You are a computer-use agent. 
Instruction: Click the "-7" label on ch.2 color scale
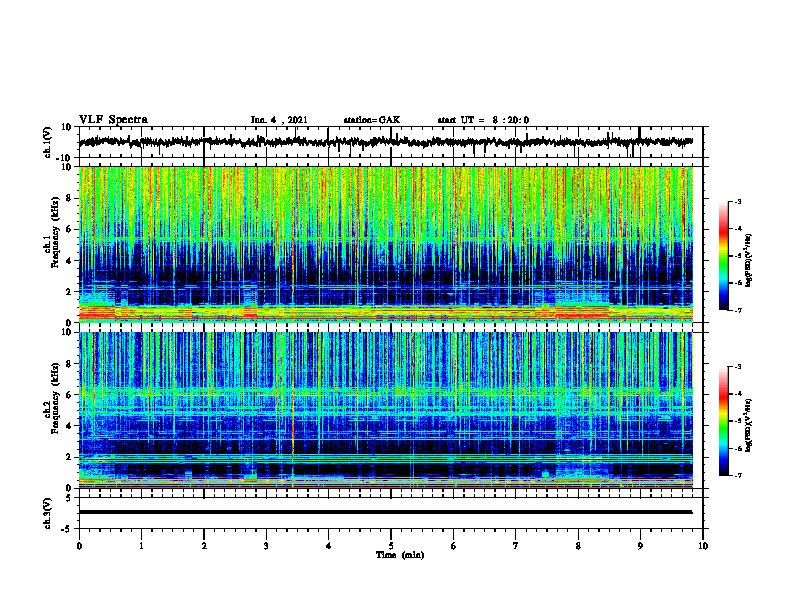(x=737, y=476)
